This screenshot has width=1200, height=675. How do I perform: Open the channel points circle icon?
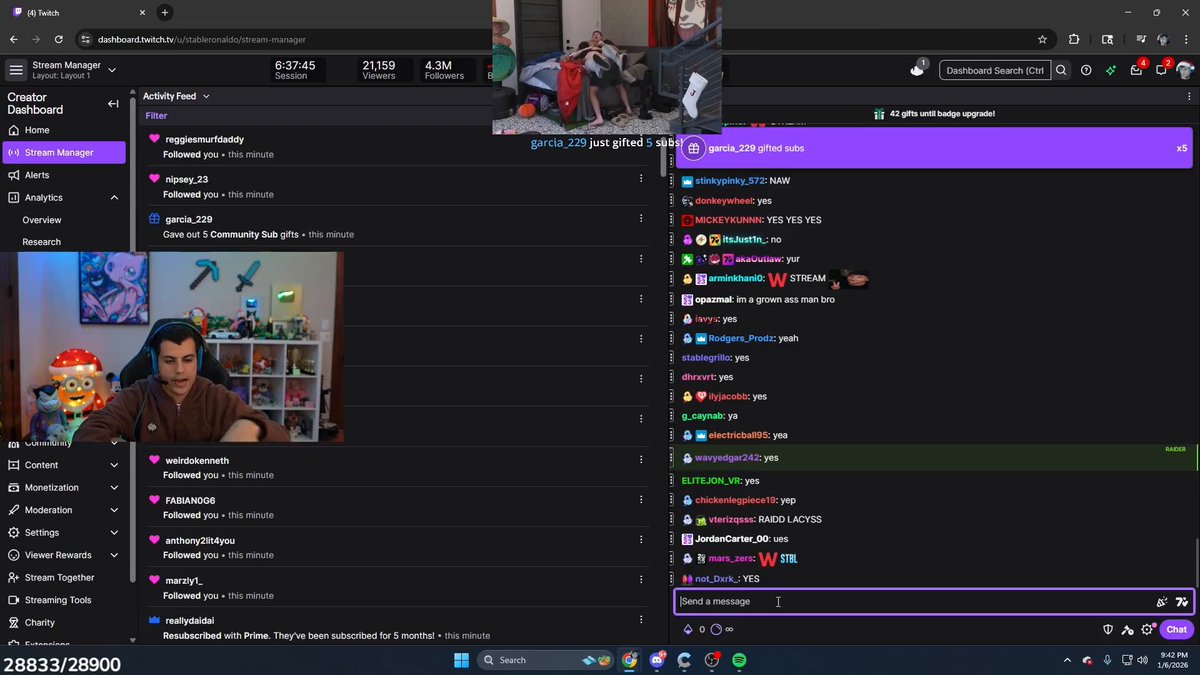coord(716,629)
